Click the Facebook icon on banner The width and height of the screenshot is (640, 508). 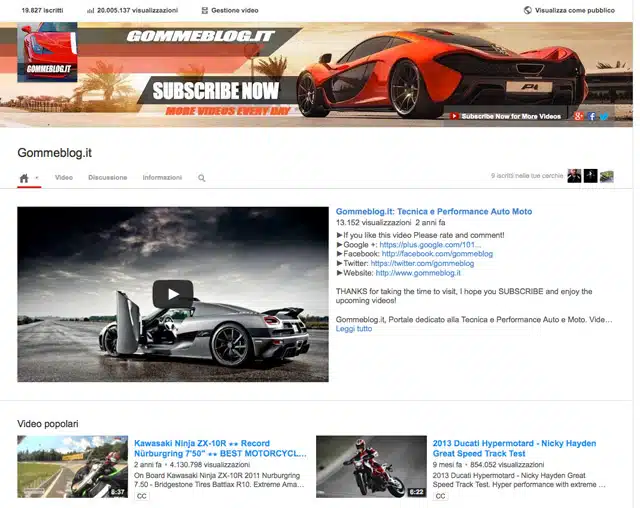[591, 116]
